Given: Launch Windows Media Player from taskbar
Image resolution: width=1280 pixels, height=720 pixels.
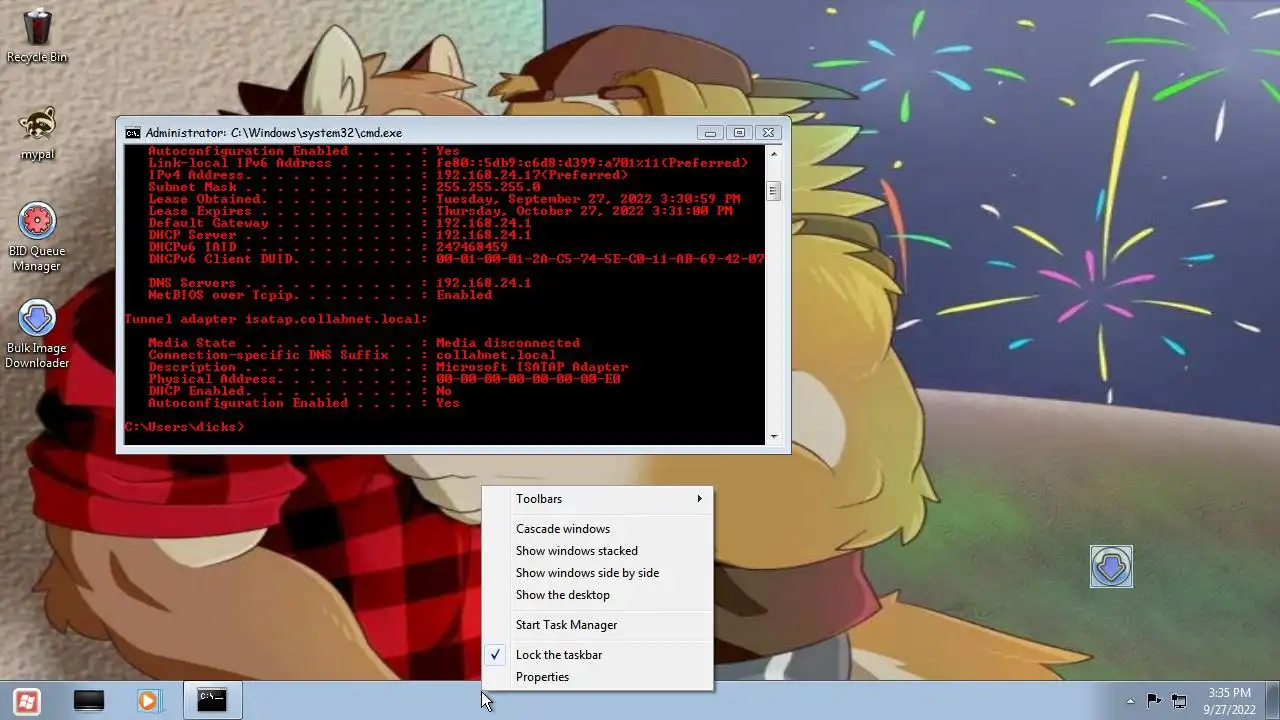Looking at the screenshot, I should [148, 701].
